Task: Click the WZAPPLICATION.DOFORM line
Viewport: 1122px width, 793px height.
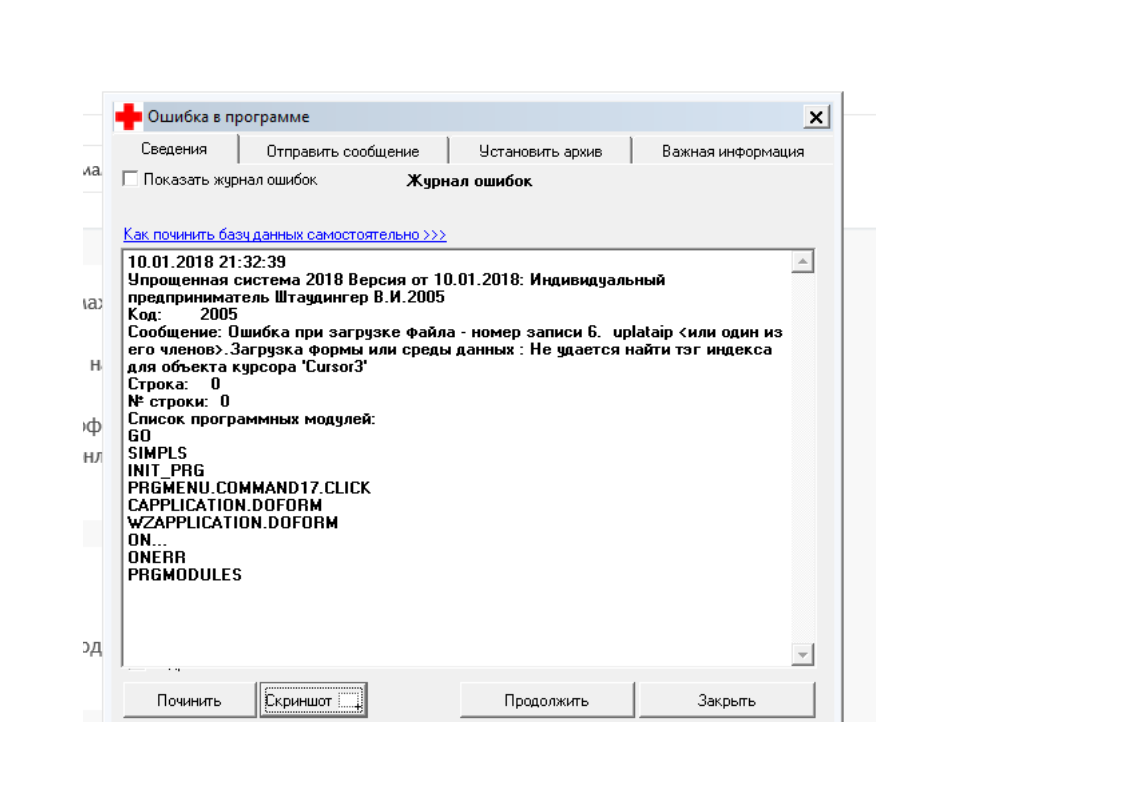Action: [x=233, y=522]
